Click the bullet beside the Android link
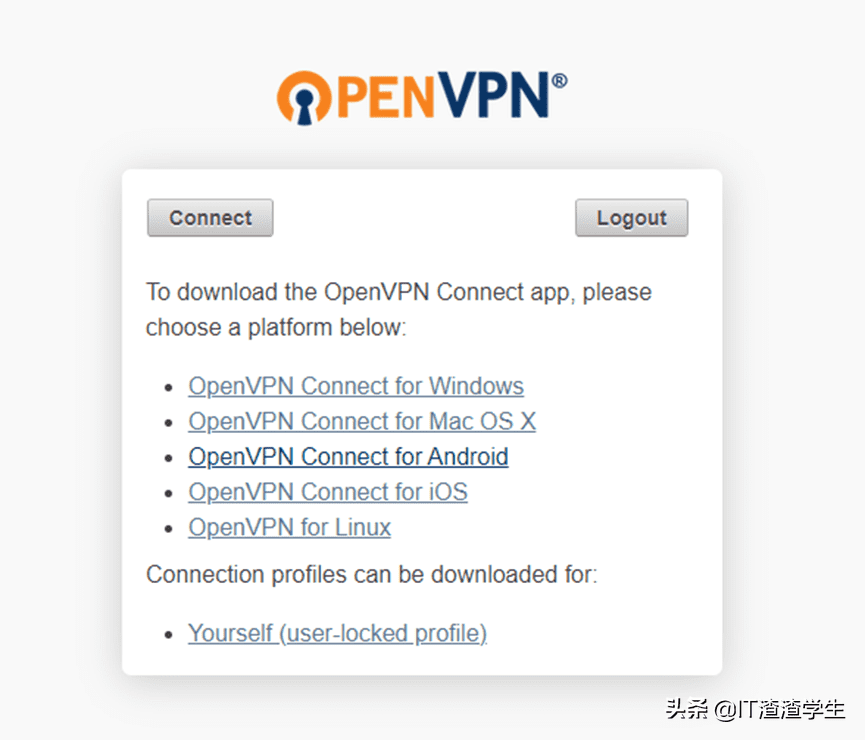Image resolution: width=865 pixels, height=740 pixels. (169, 459)
